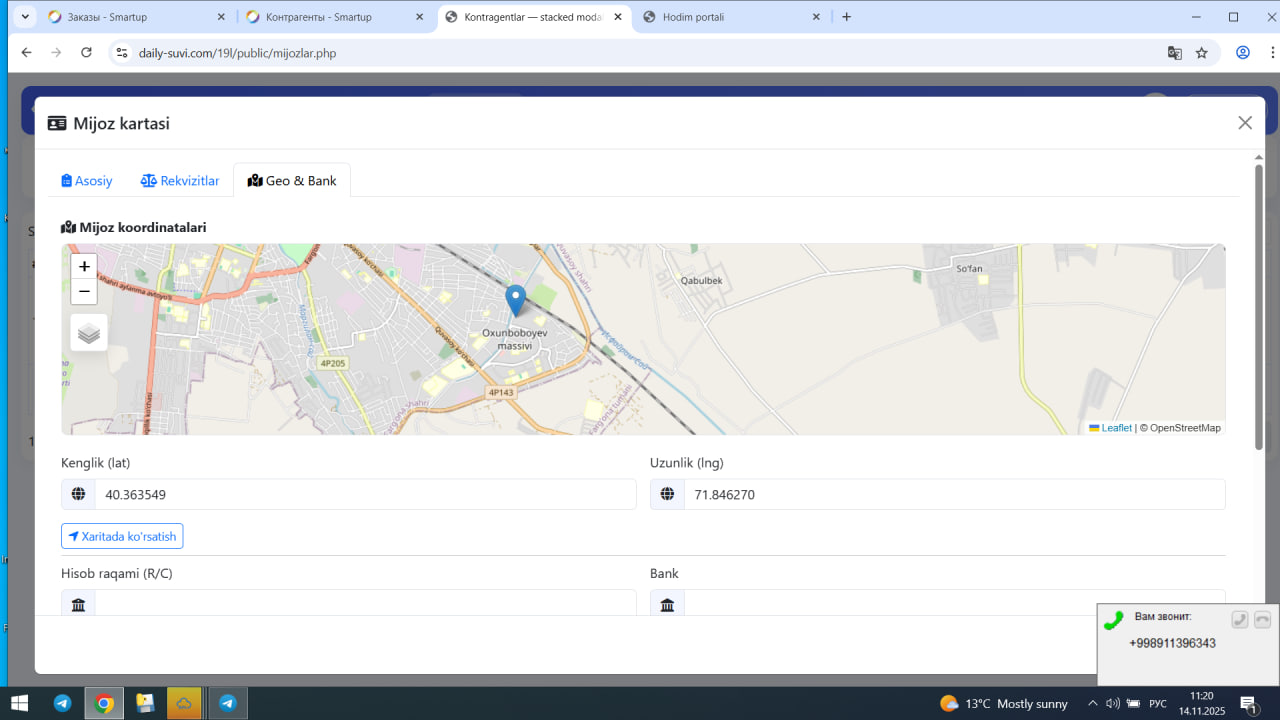Zoom in on the map
The height and width of the screenshot is (720, 1280).
tap(84, 267)
